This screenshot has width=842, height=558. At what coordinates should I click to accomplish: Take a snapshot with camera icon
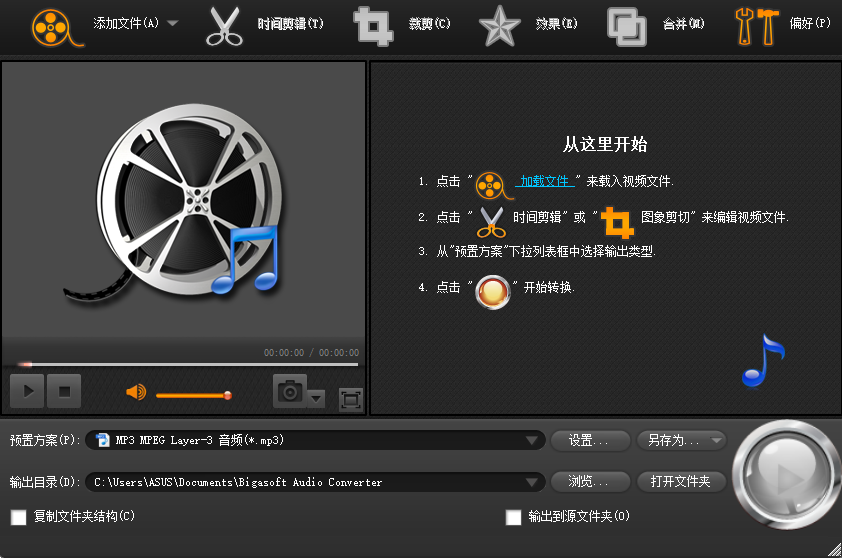pos(290,391)
